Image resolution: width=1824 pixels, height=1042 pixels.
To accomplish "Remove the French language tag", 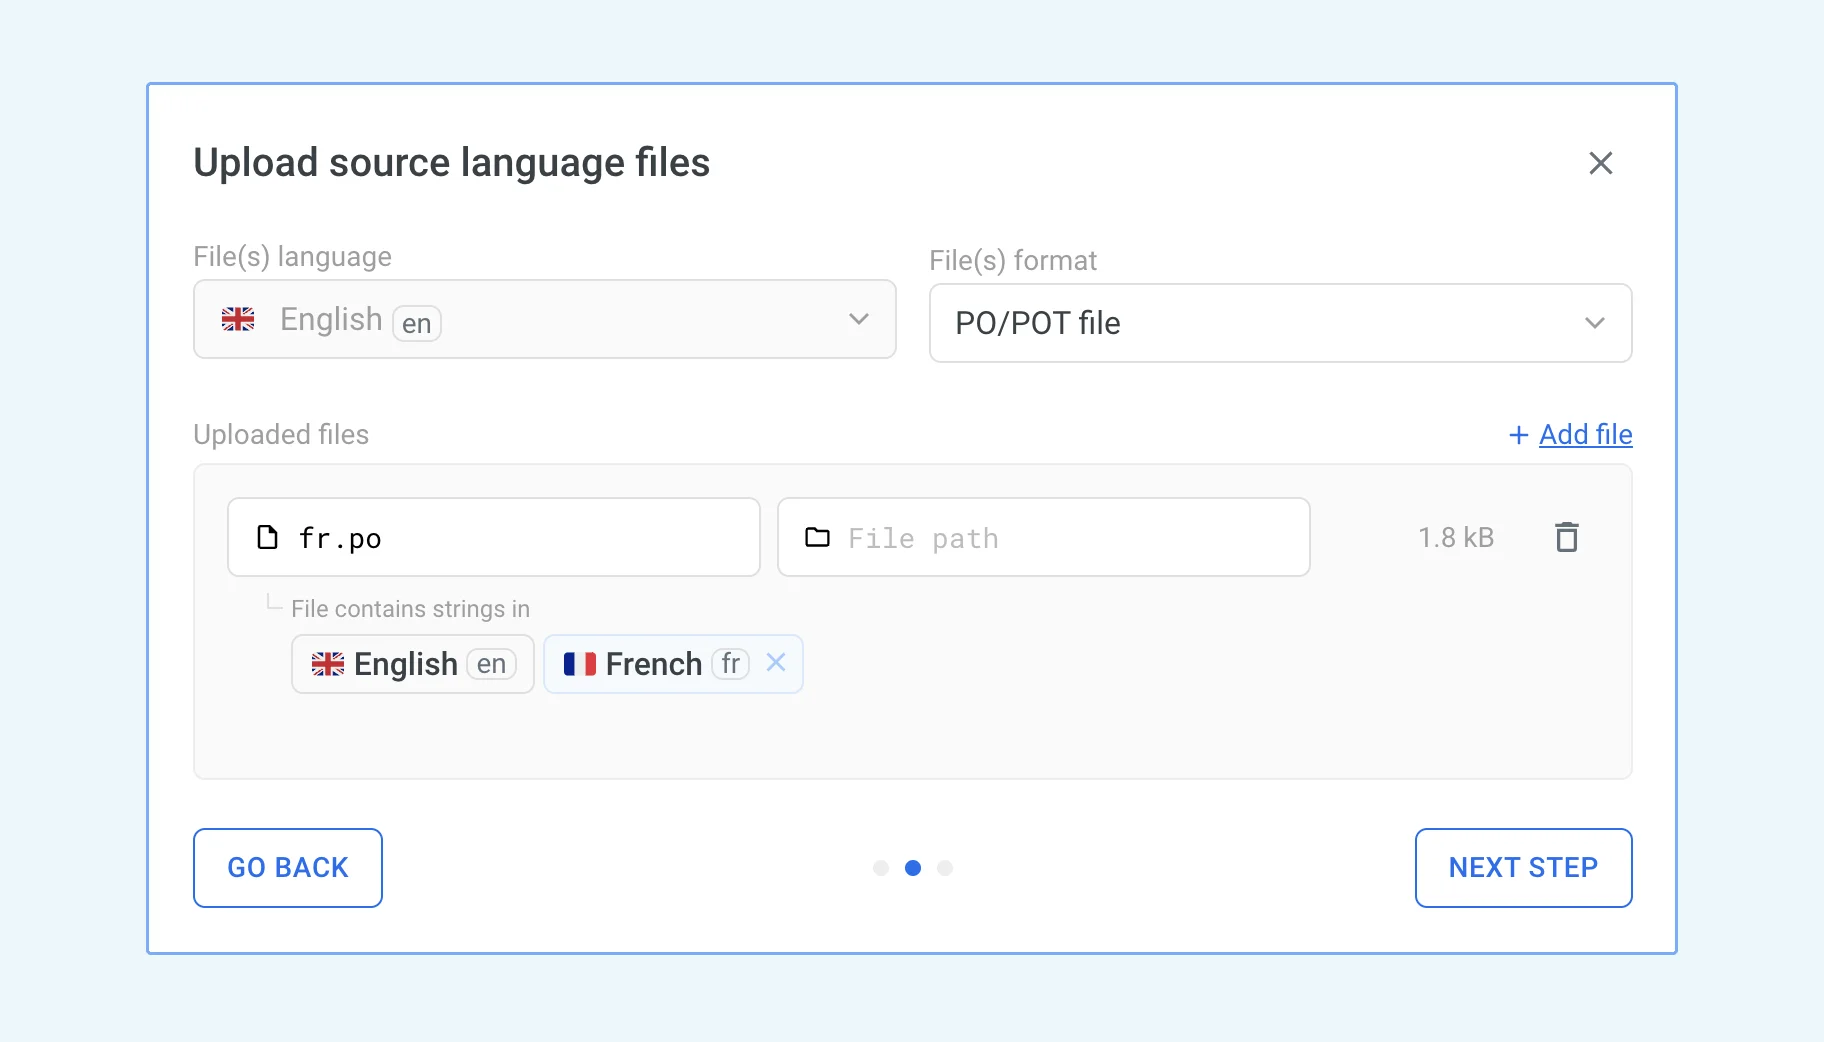I will 776,662.
